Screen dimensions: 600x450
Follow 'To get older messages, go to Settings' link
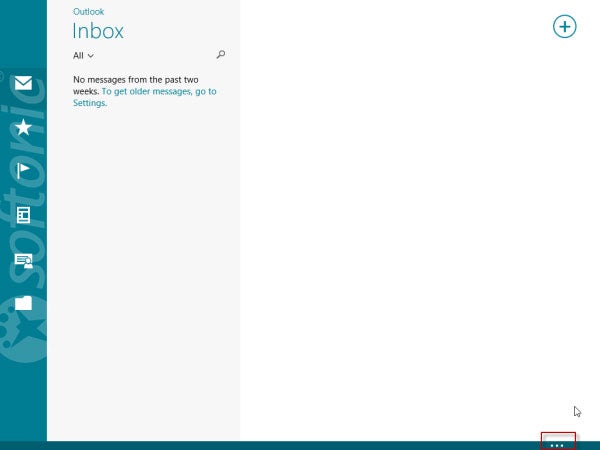click(x=145, y=97)
